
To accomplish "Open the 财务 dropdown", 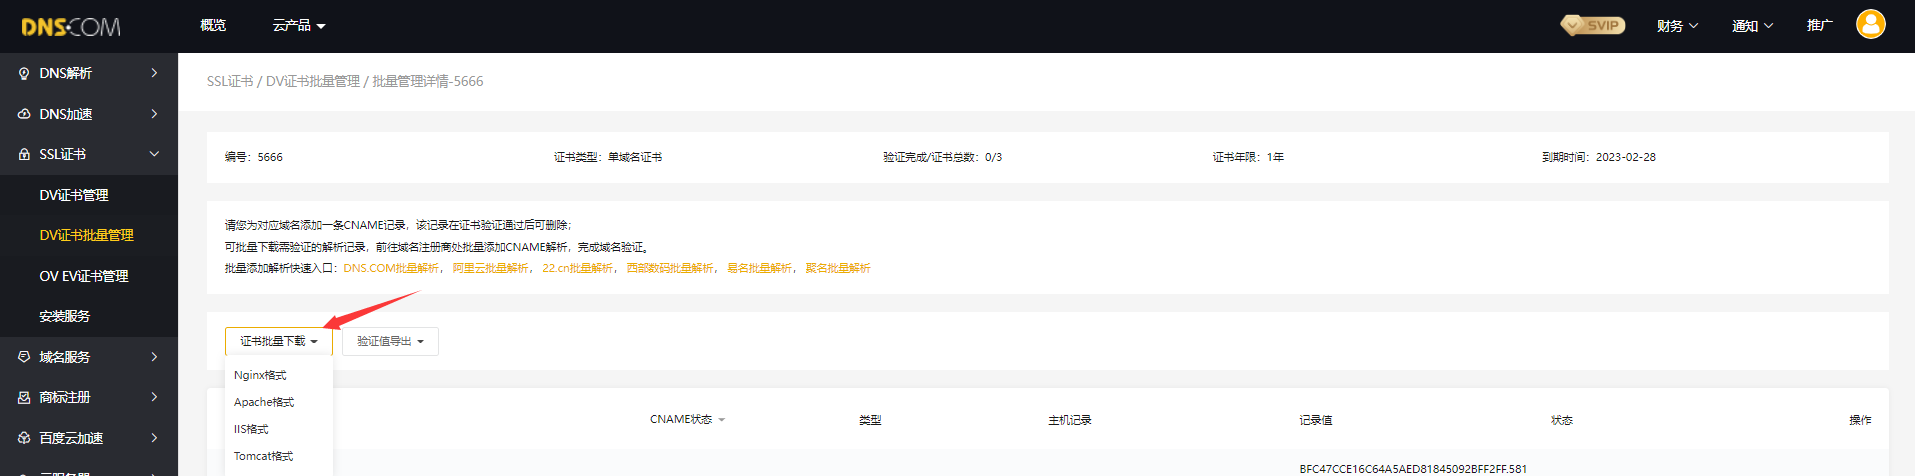I will point(1677,26).
